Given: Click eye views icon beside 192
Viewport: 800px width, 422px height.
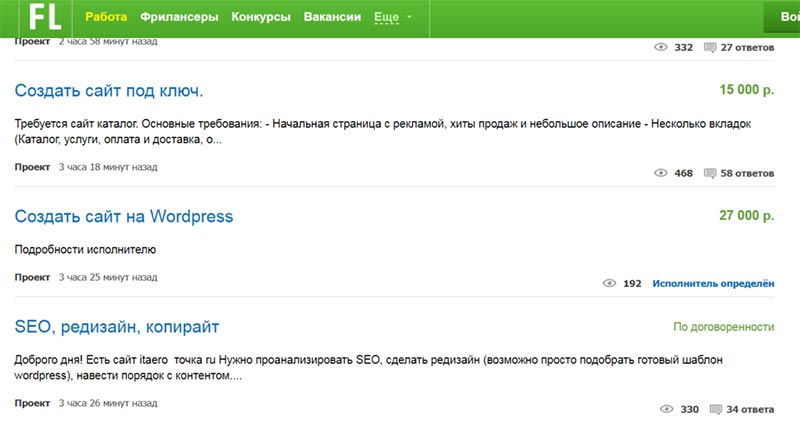Looking at the screenshot, I should click(x=610, y=283).
